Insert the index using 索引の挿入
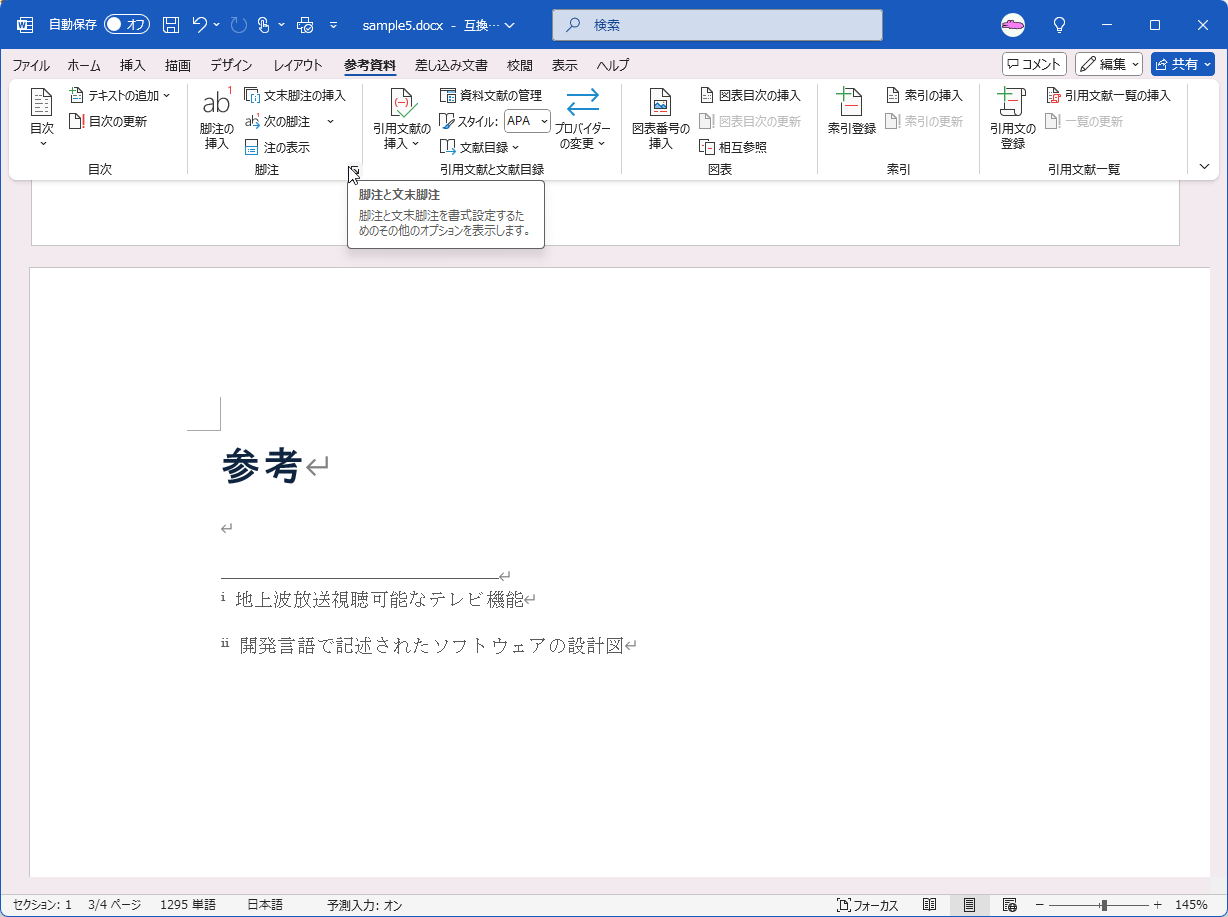1228x917 pixels. 925,95
